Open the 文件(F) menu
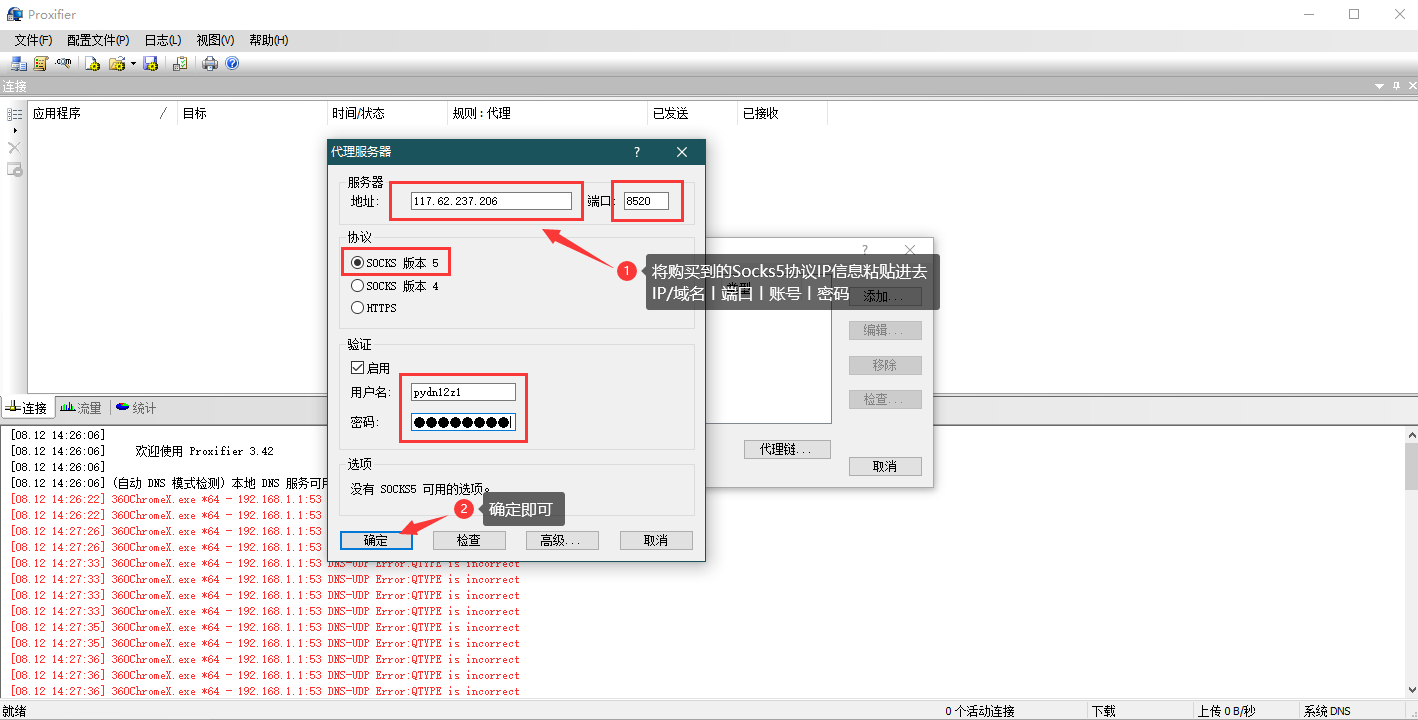1418x720 pixels. 33,40
